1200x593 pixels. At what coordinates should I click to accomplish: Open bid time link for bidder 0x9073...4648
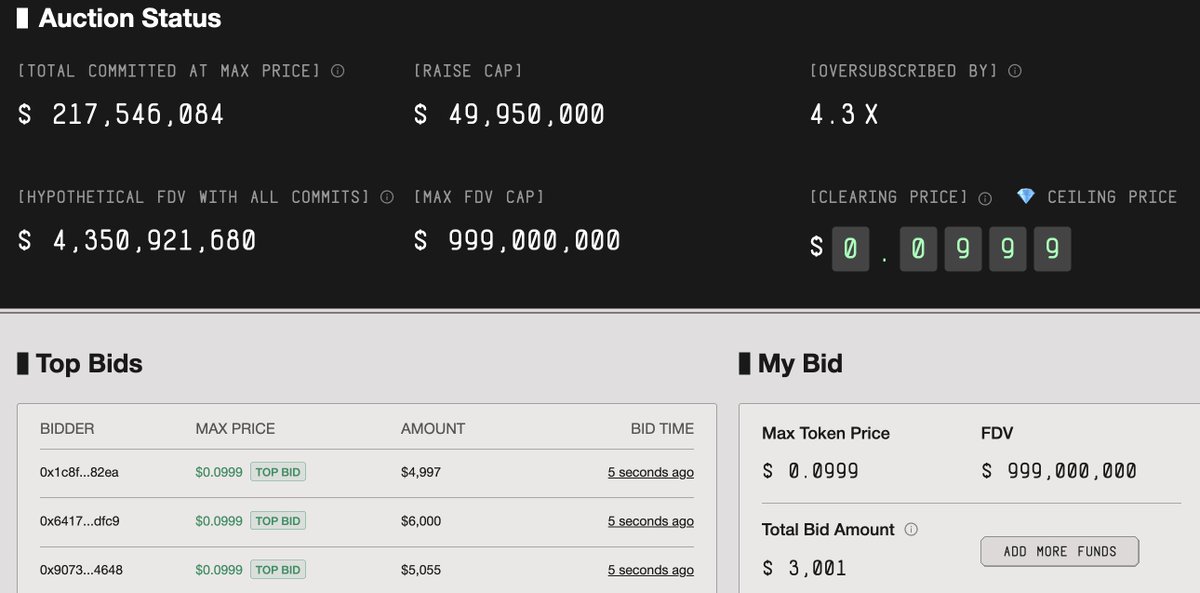click(650, 570)
